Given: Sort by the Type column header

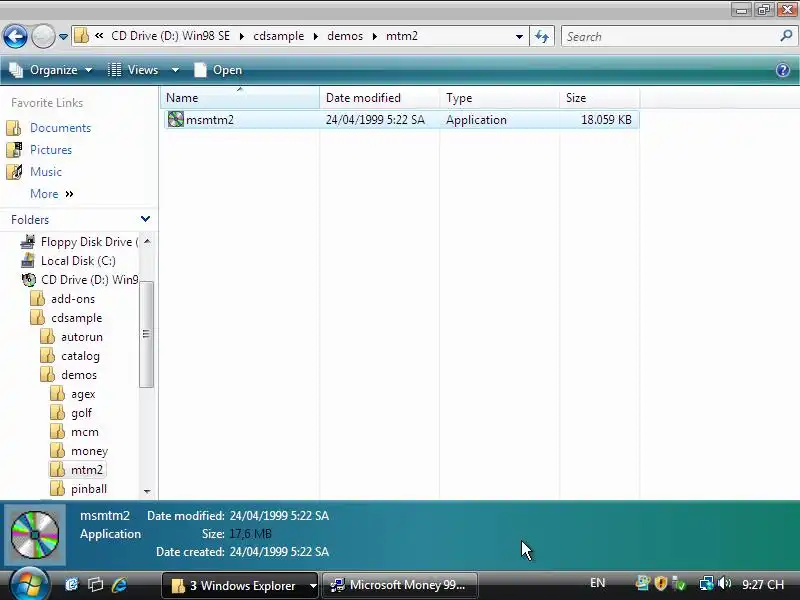Looking at the screenshot, I should coord(499,97).
